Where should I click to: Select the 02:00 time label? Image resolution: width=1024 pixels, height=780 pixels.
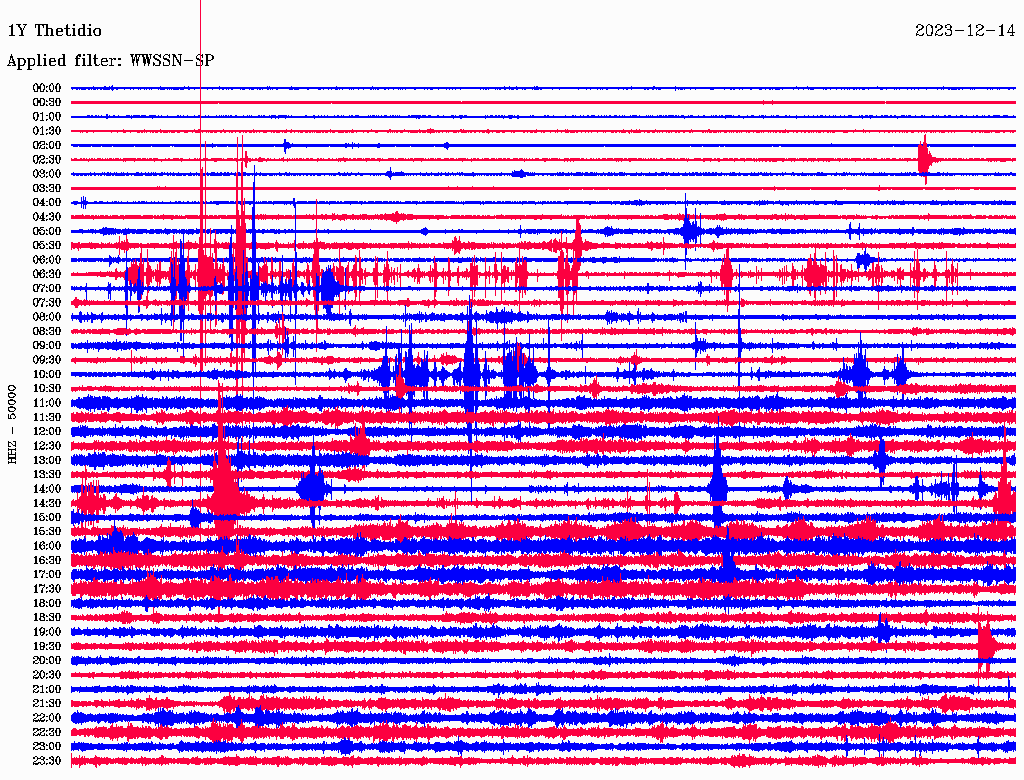pyautogui.click(x=47, y=146)
